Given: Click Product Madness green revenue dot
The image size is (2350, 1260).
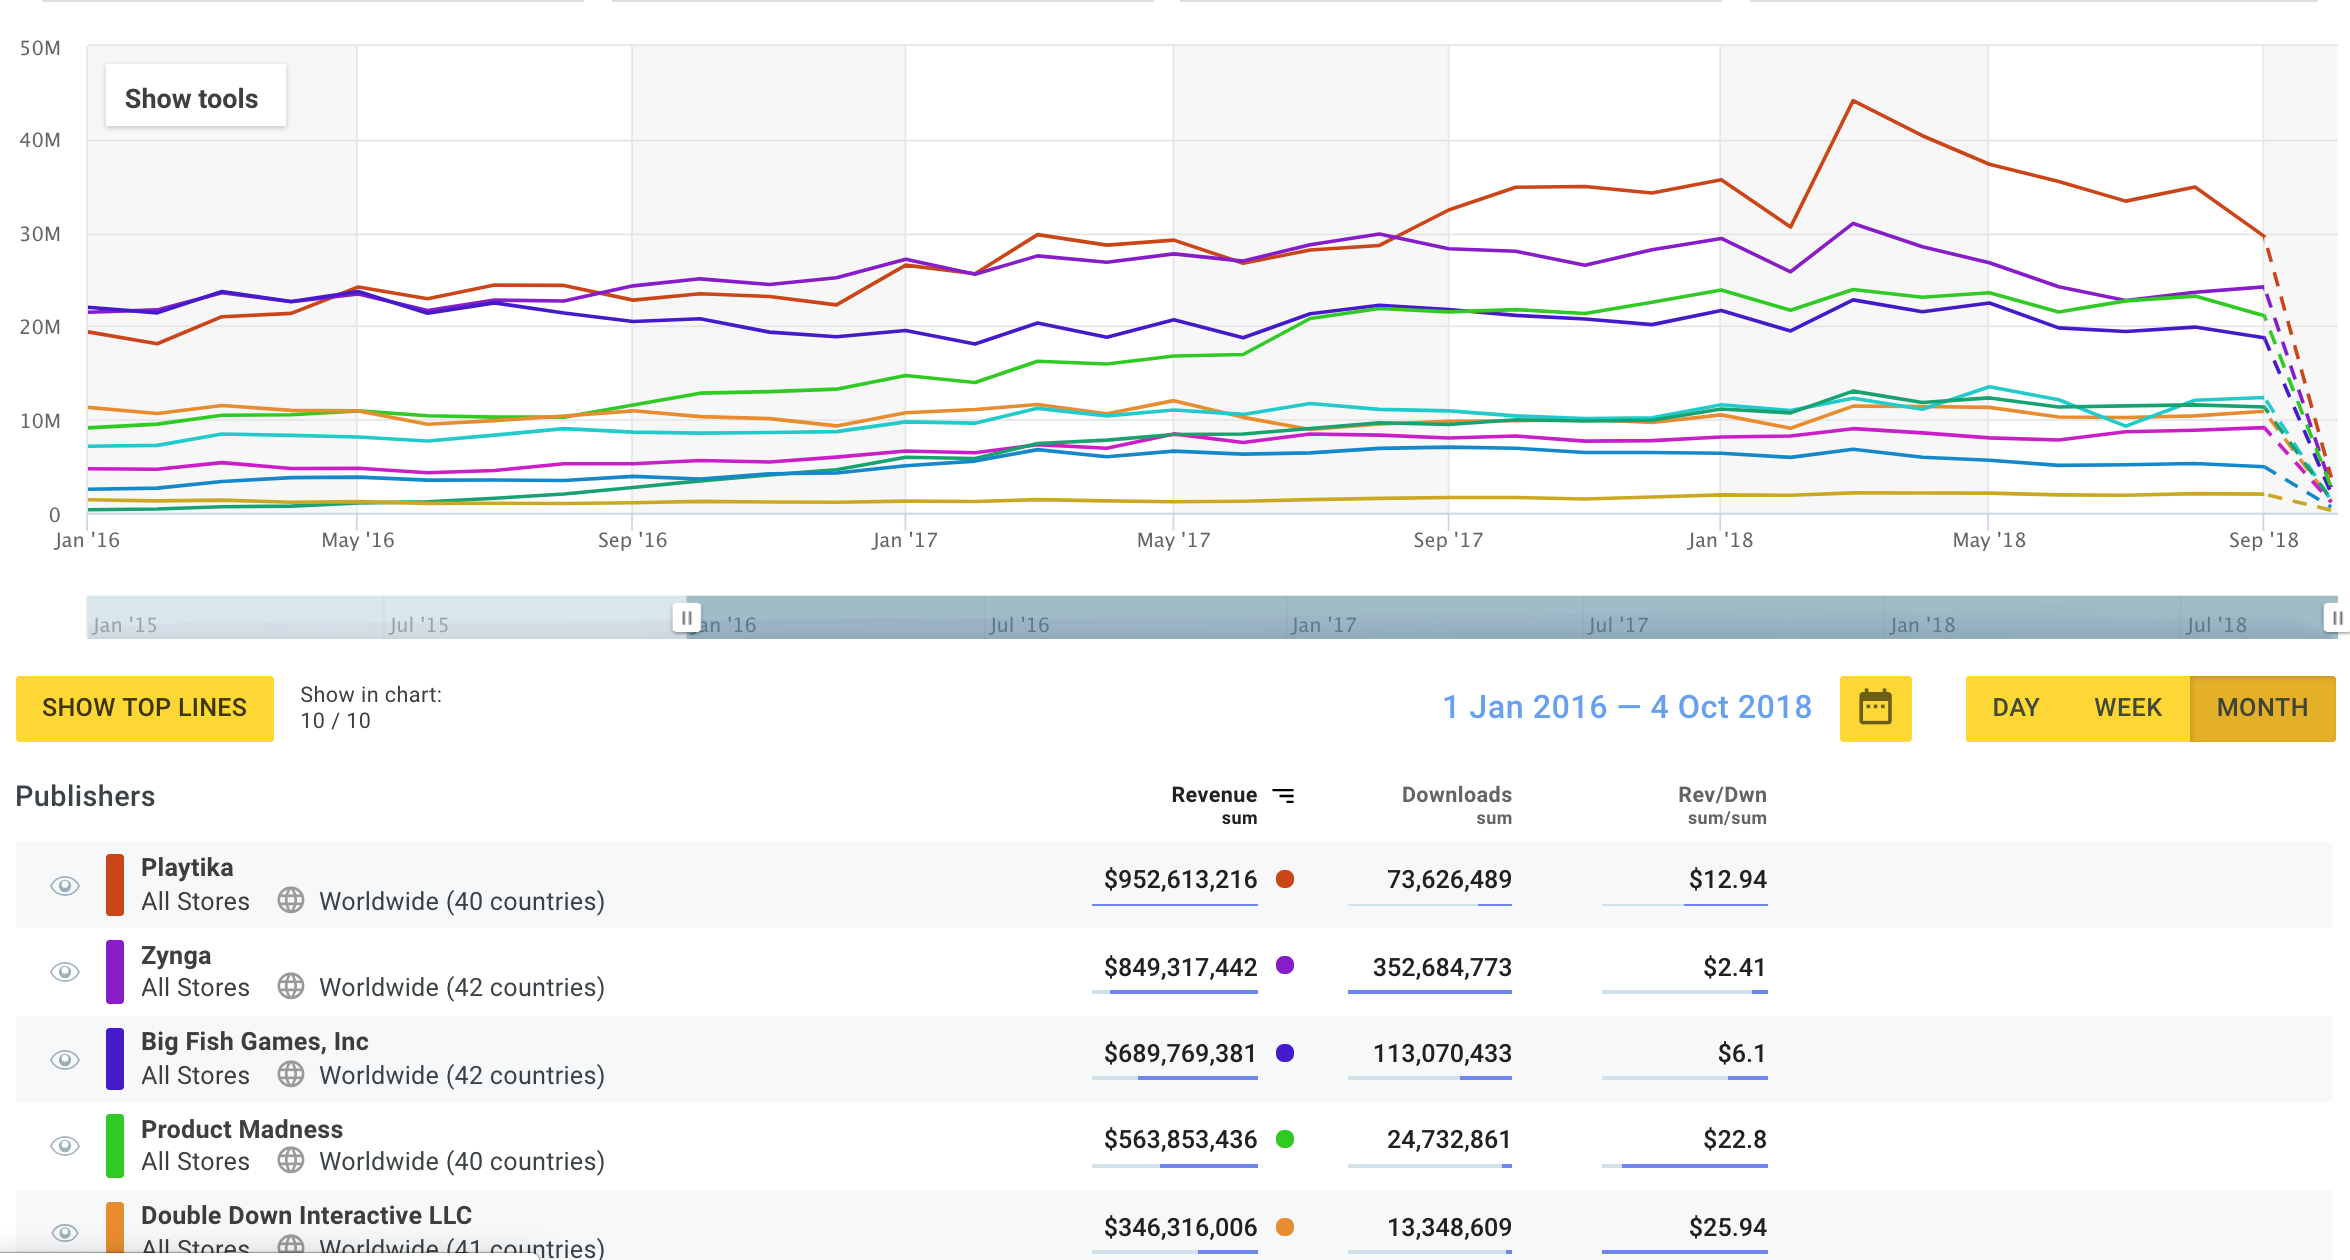Looking at the screenshot, I should tap(1285, 1139).
